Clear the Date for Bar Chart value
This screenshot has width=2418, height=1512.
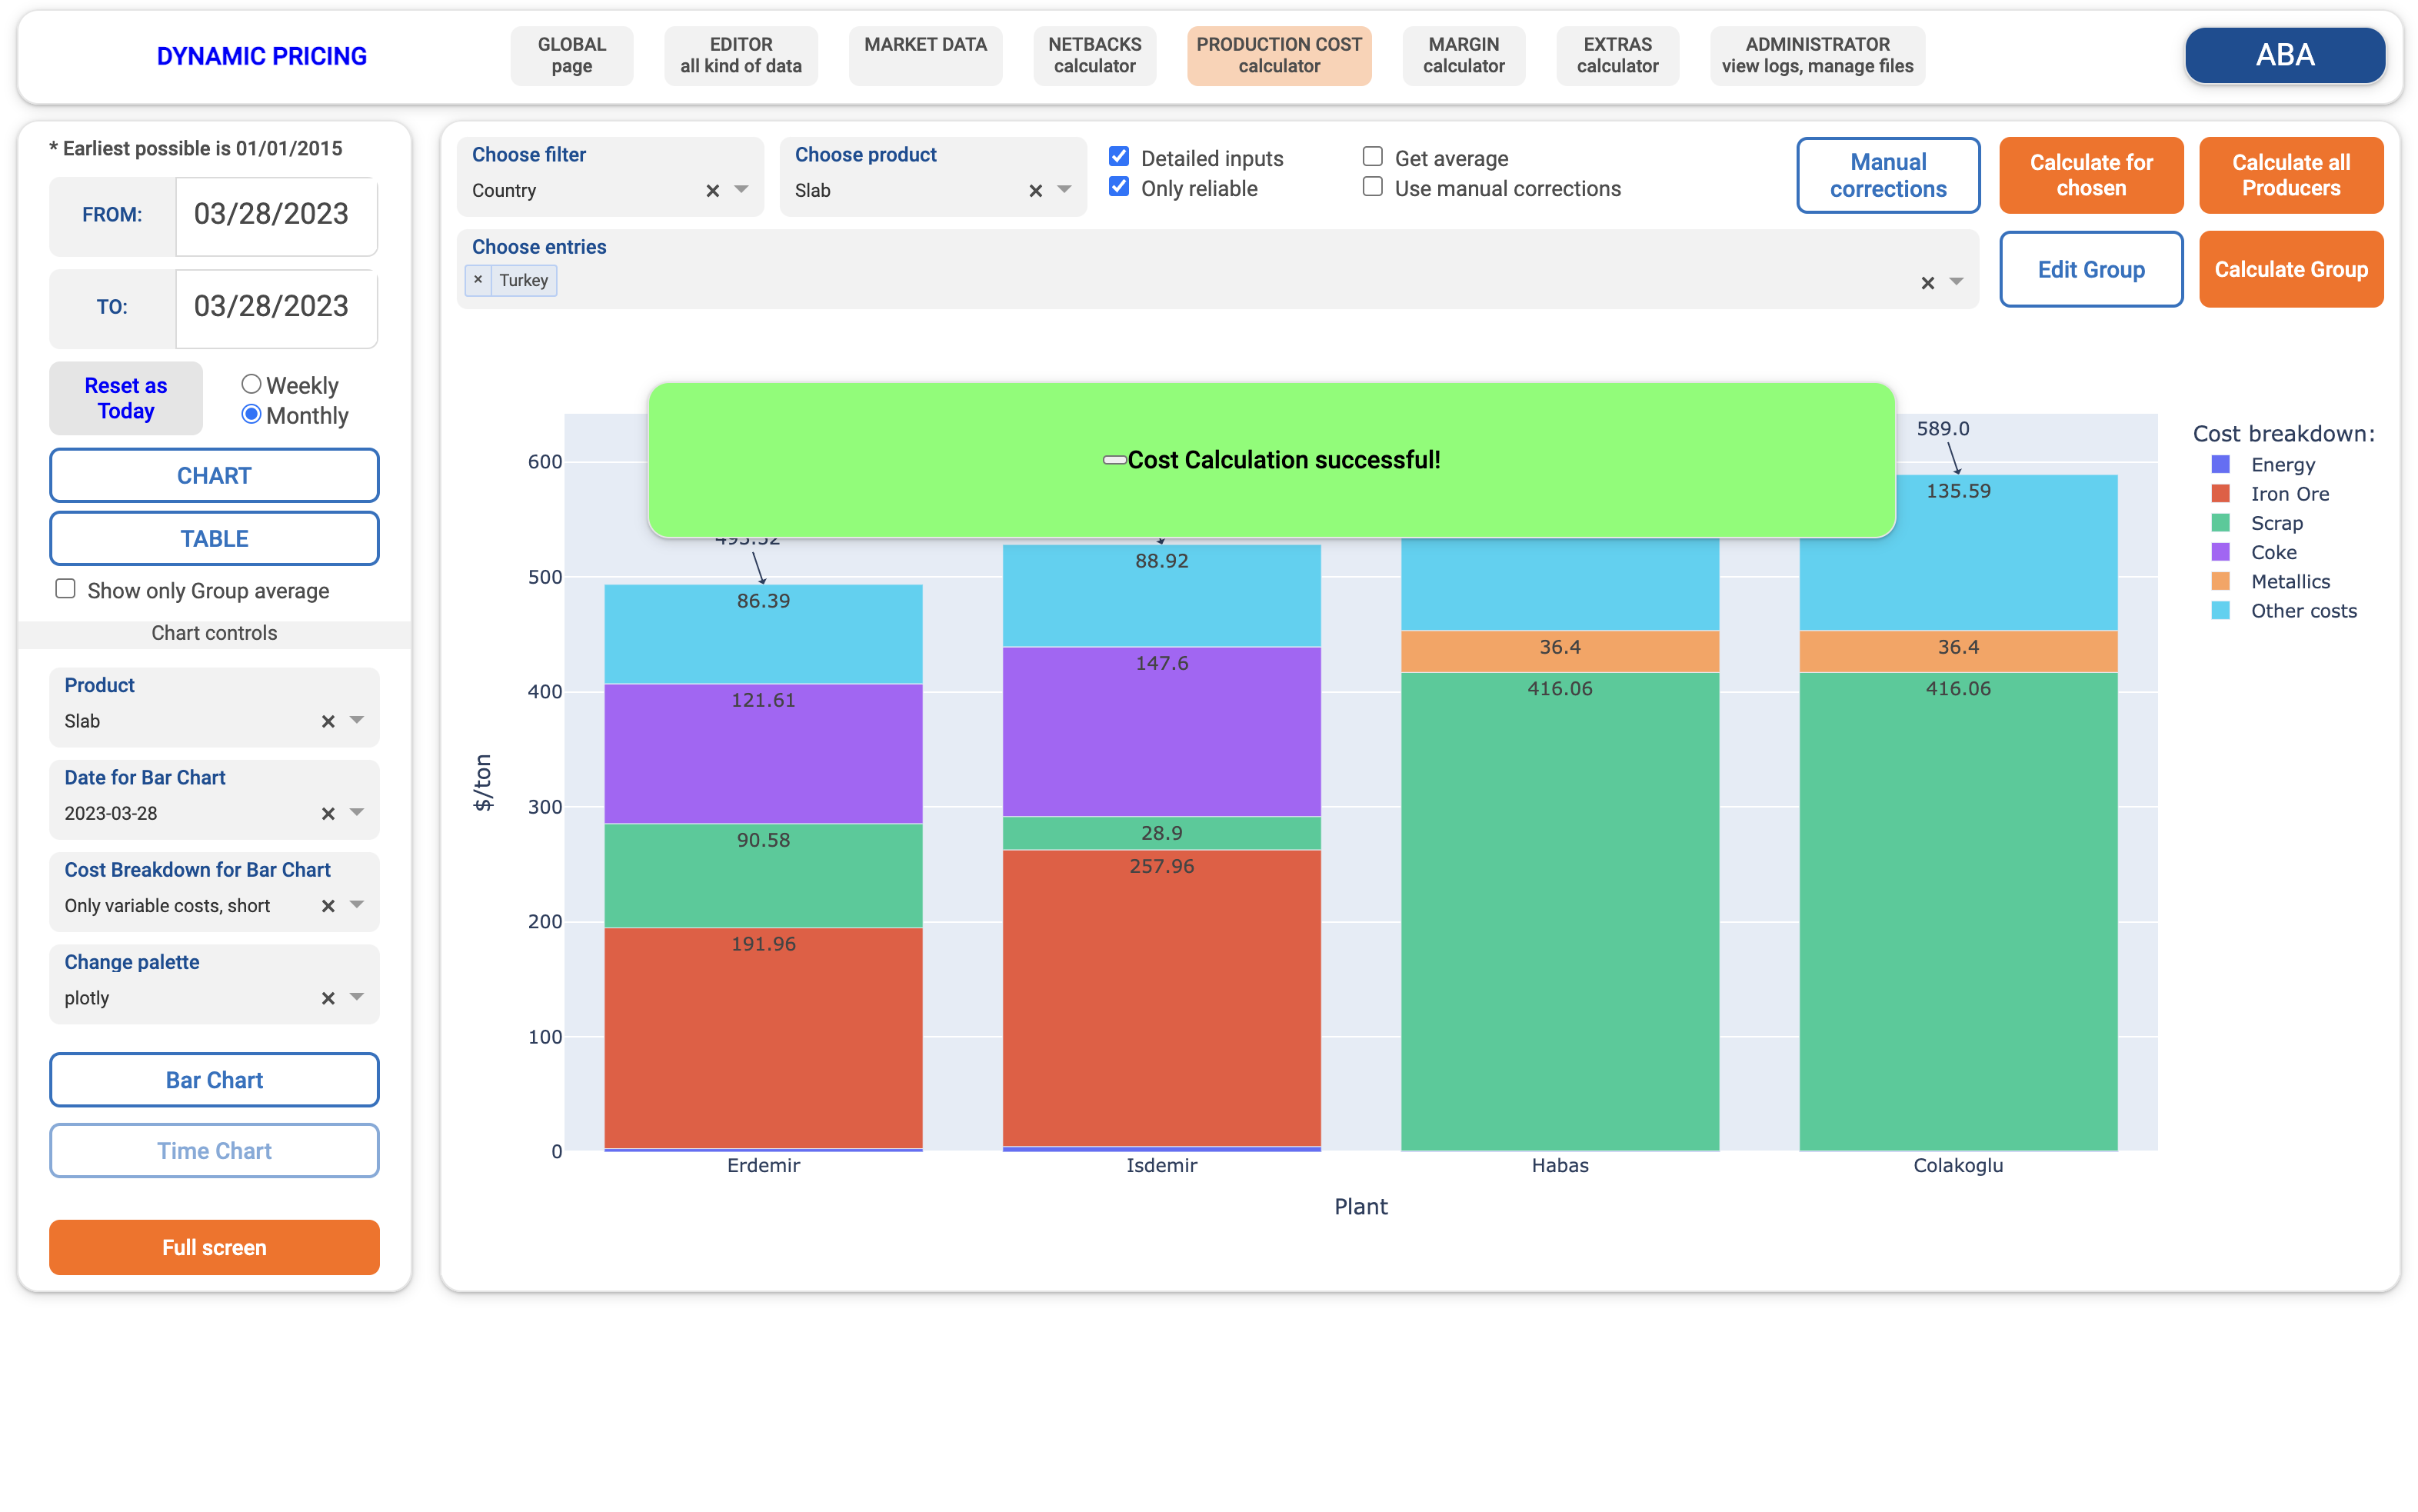click(327, 813)
